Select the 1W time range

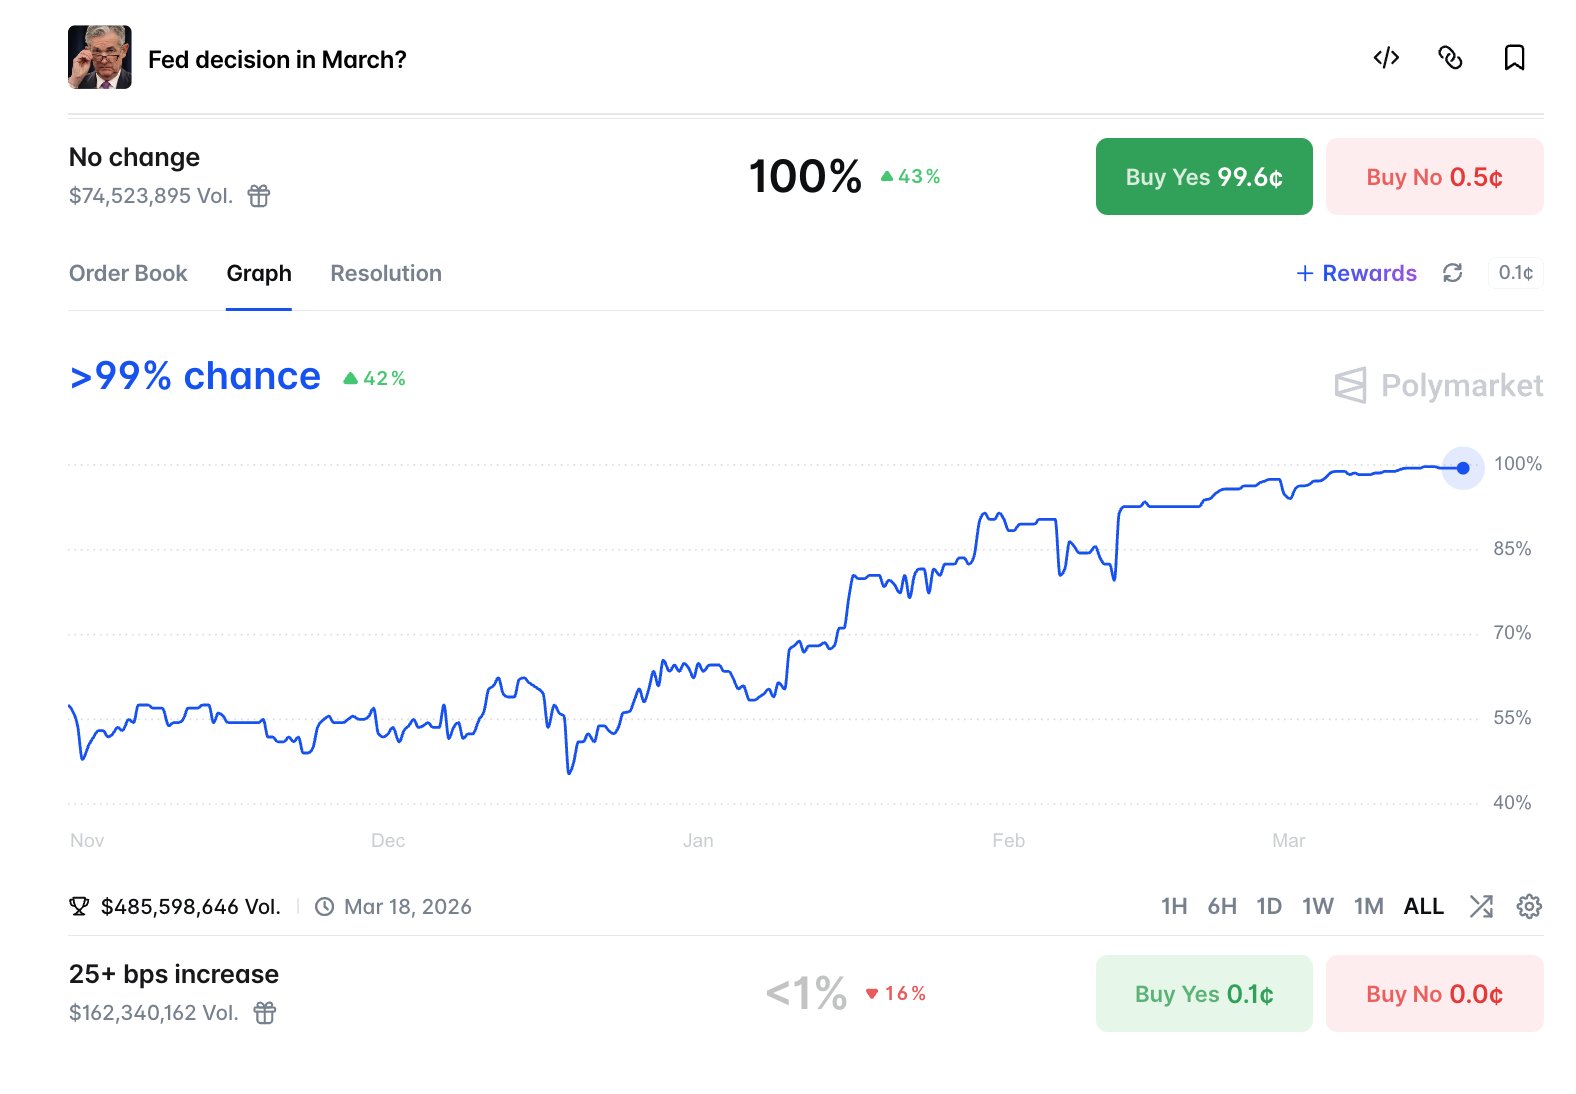[x=1317, y=906]
